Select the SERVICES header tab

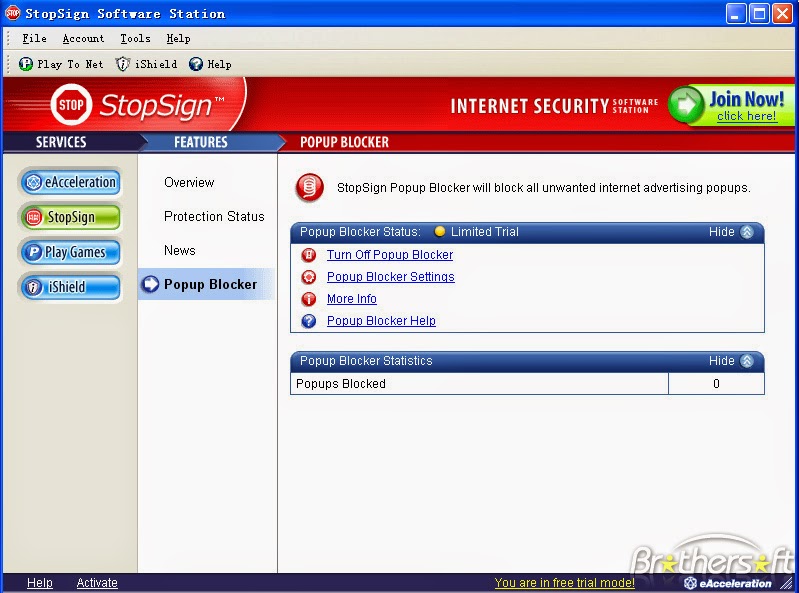pyautogui.click(x=61, y=142)
